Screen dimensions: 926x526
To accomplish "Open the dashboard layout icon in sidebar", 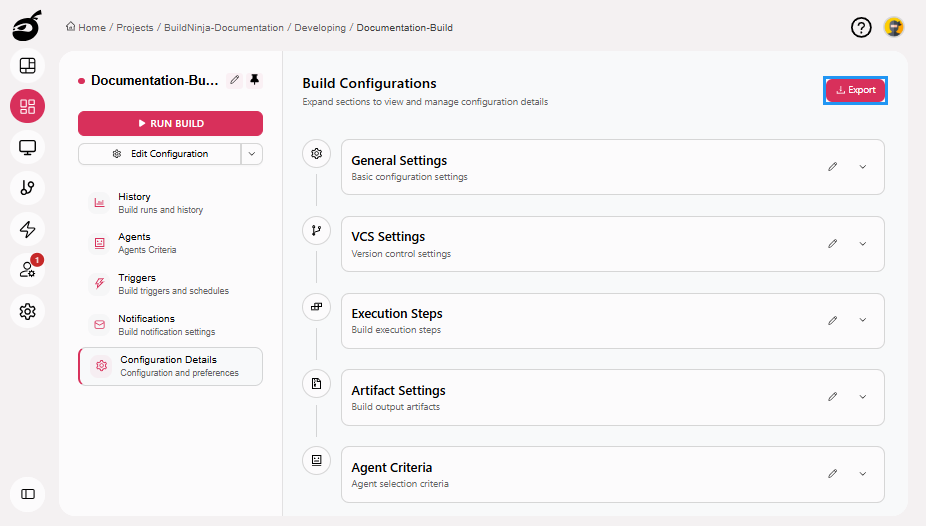I will click(x=28, y=66).
